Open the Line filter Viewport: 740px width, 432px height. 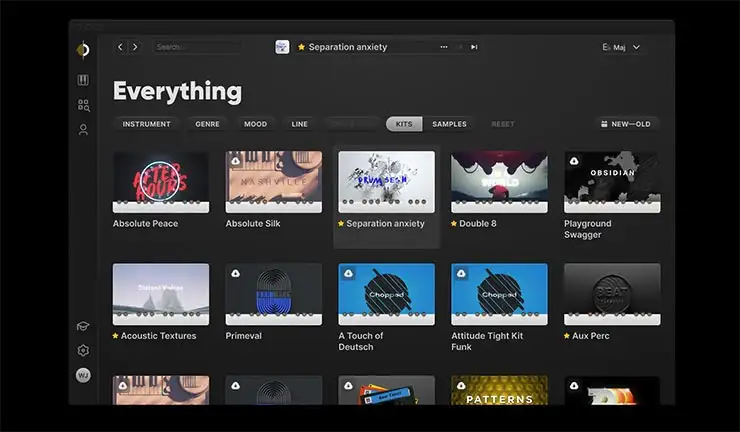(300, 124)
